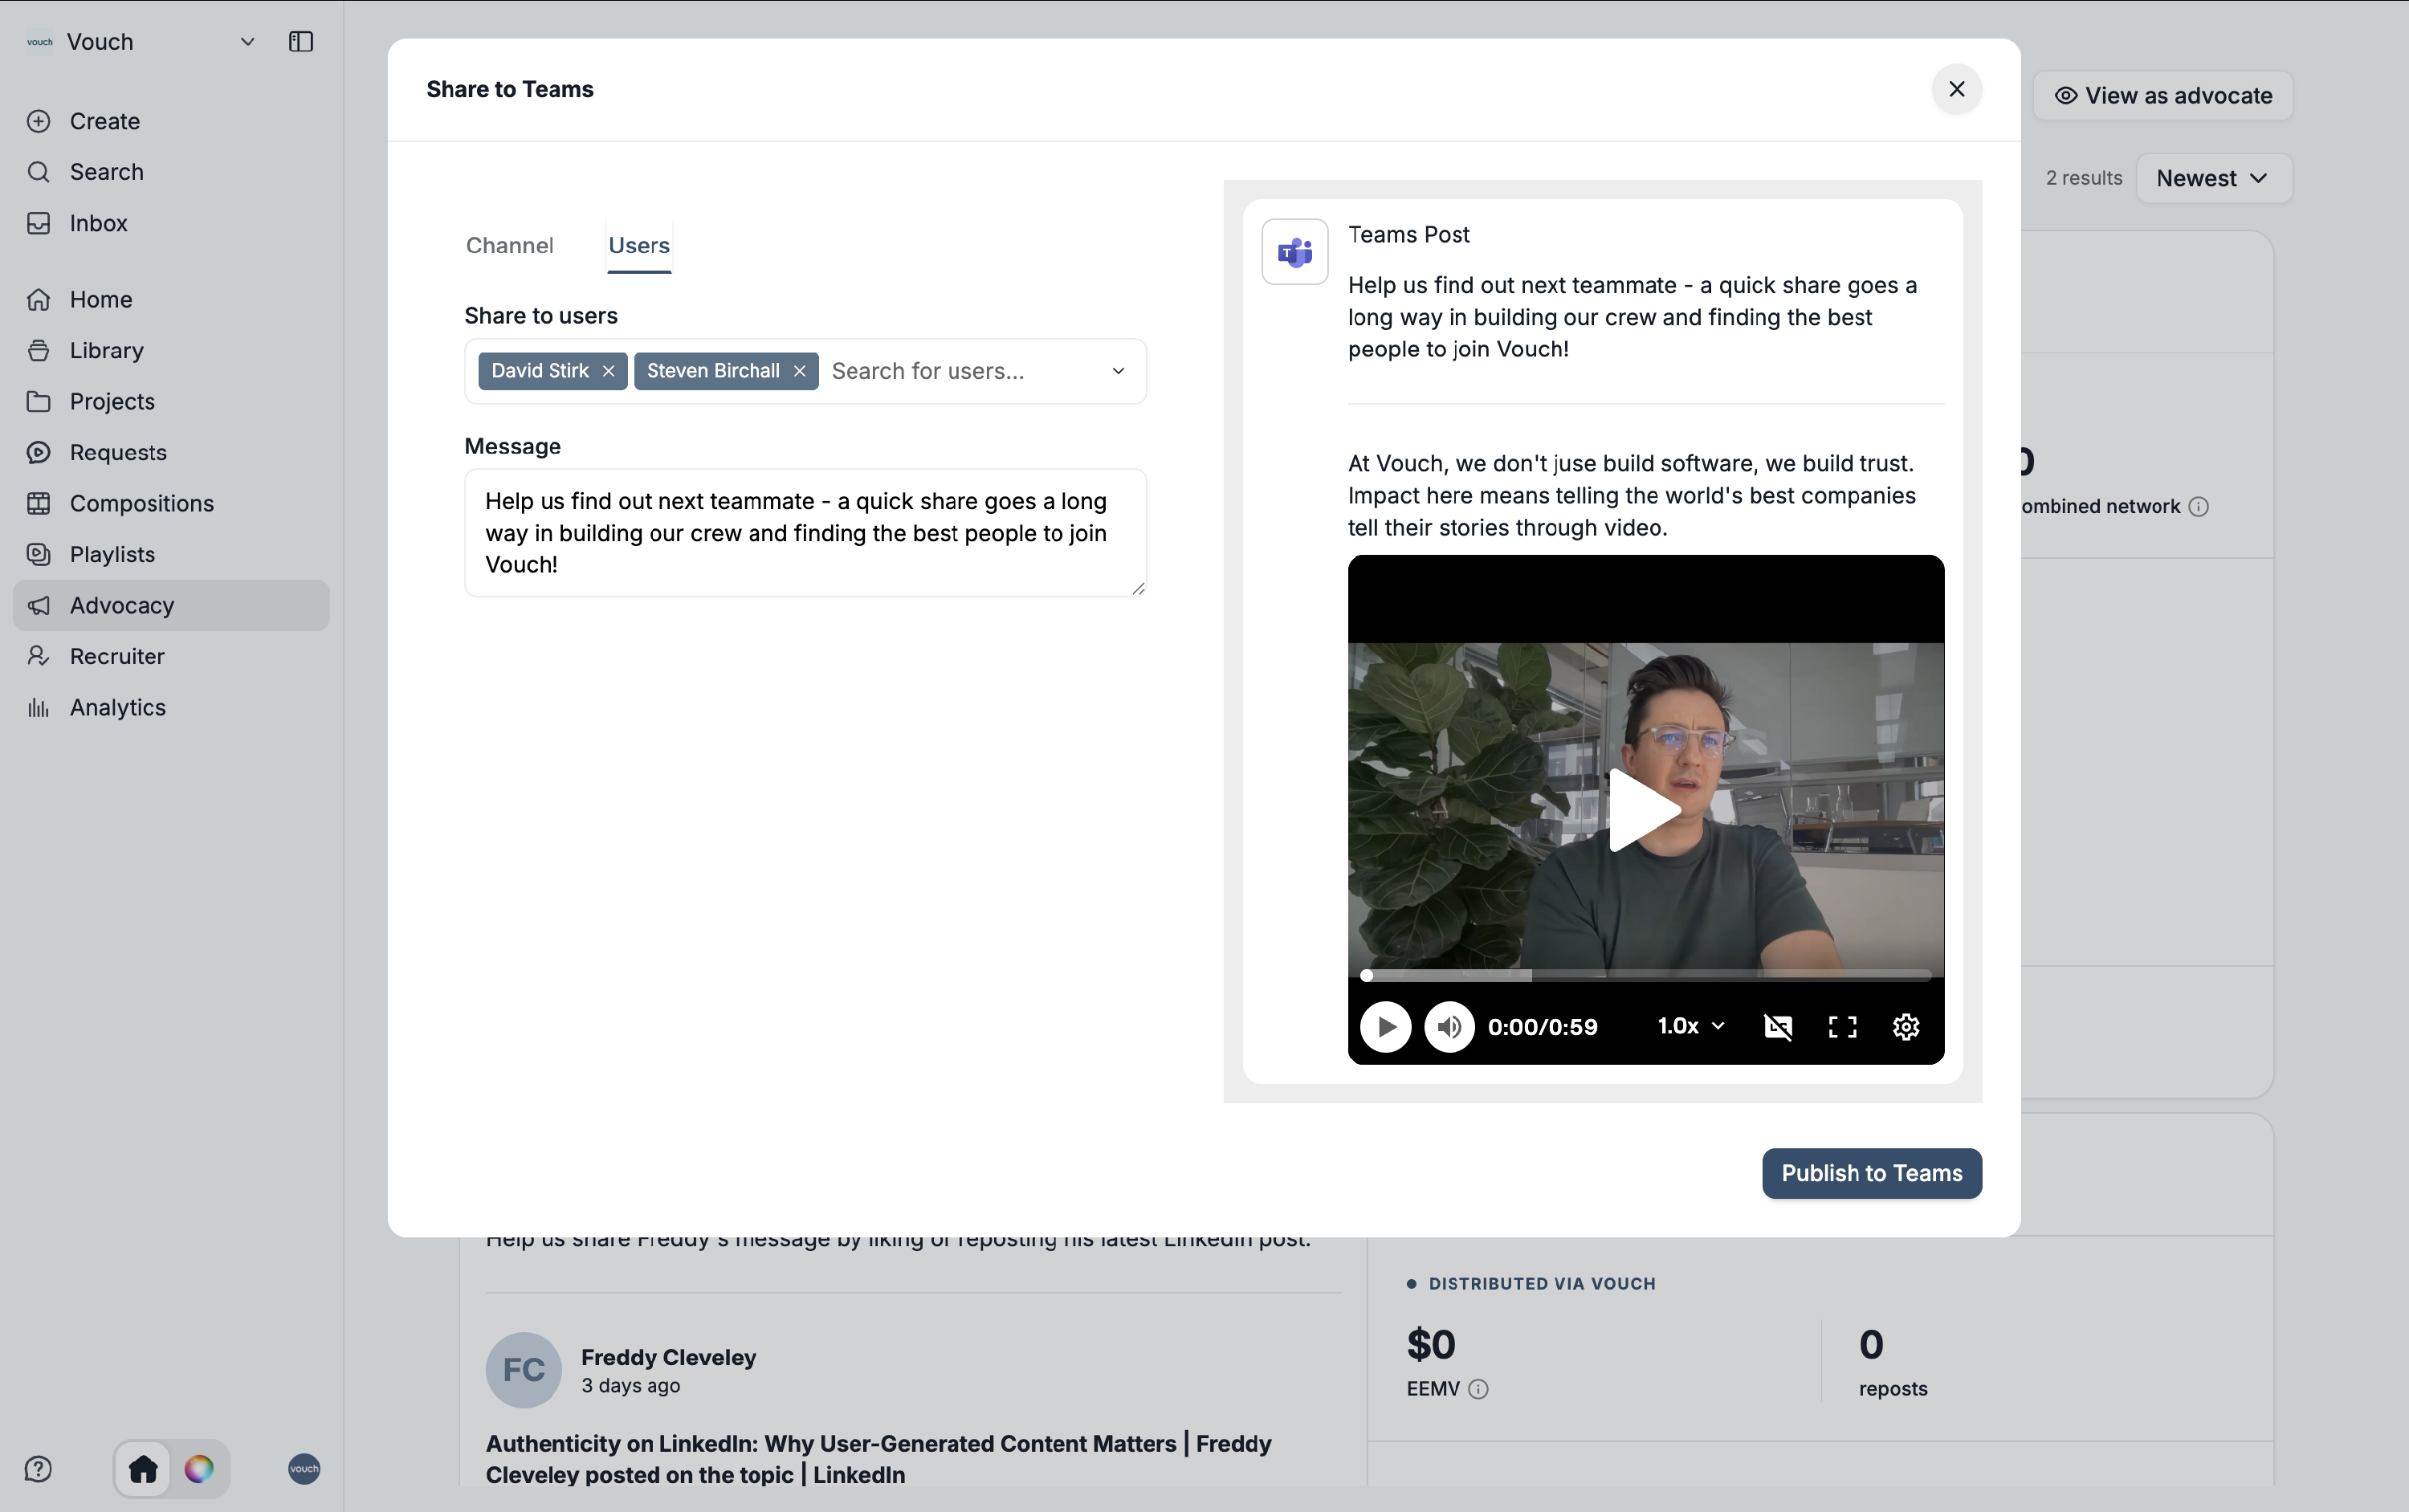Click the Microsoft Teams logo icon
This screenshot has width=2409, height=1512.
(1295, 252)
